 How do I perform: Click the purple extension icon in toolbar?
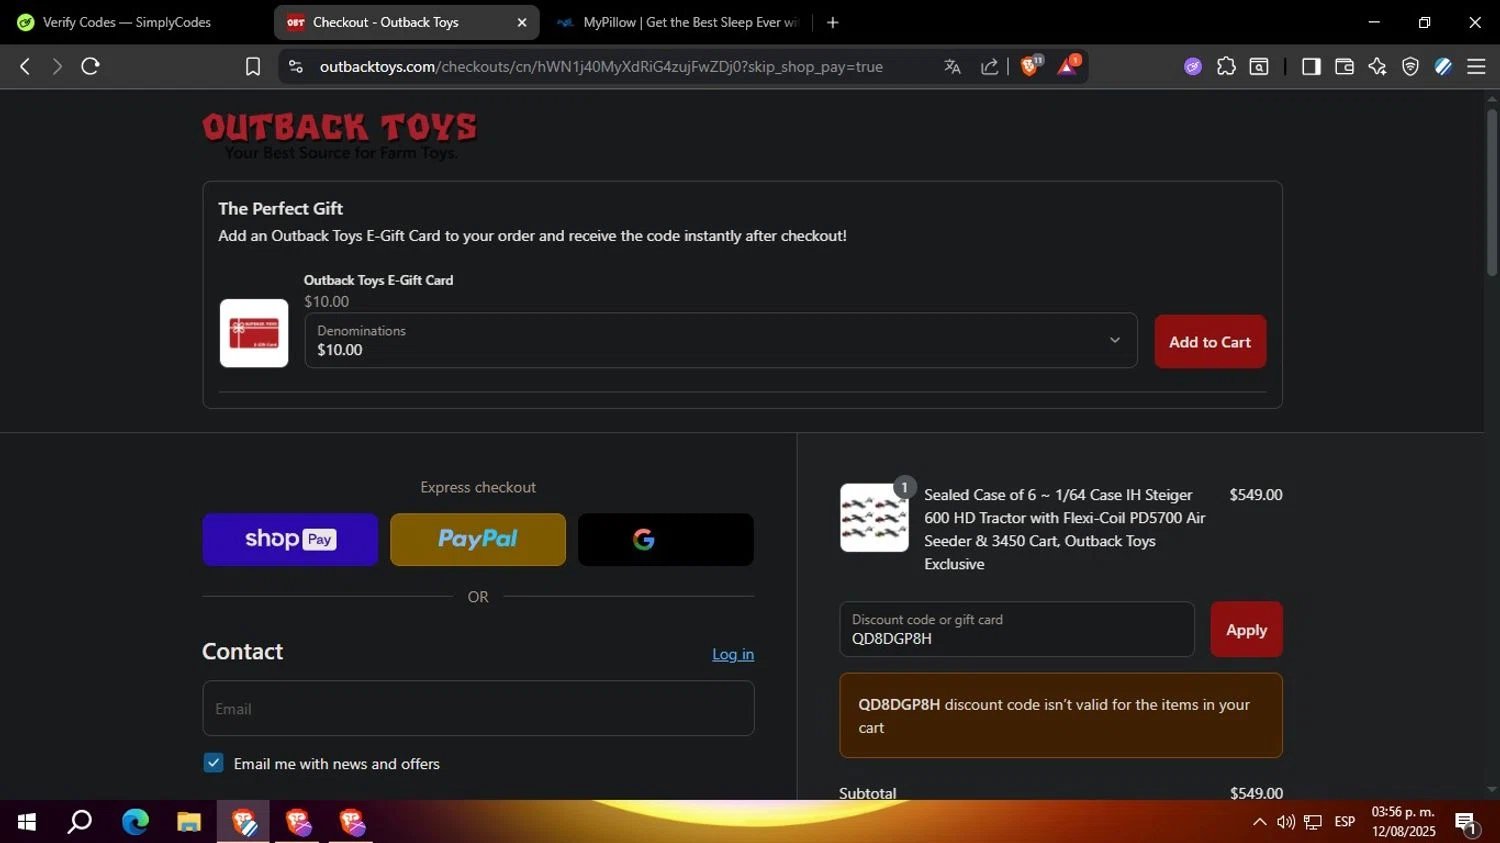1193,66
